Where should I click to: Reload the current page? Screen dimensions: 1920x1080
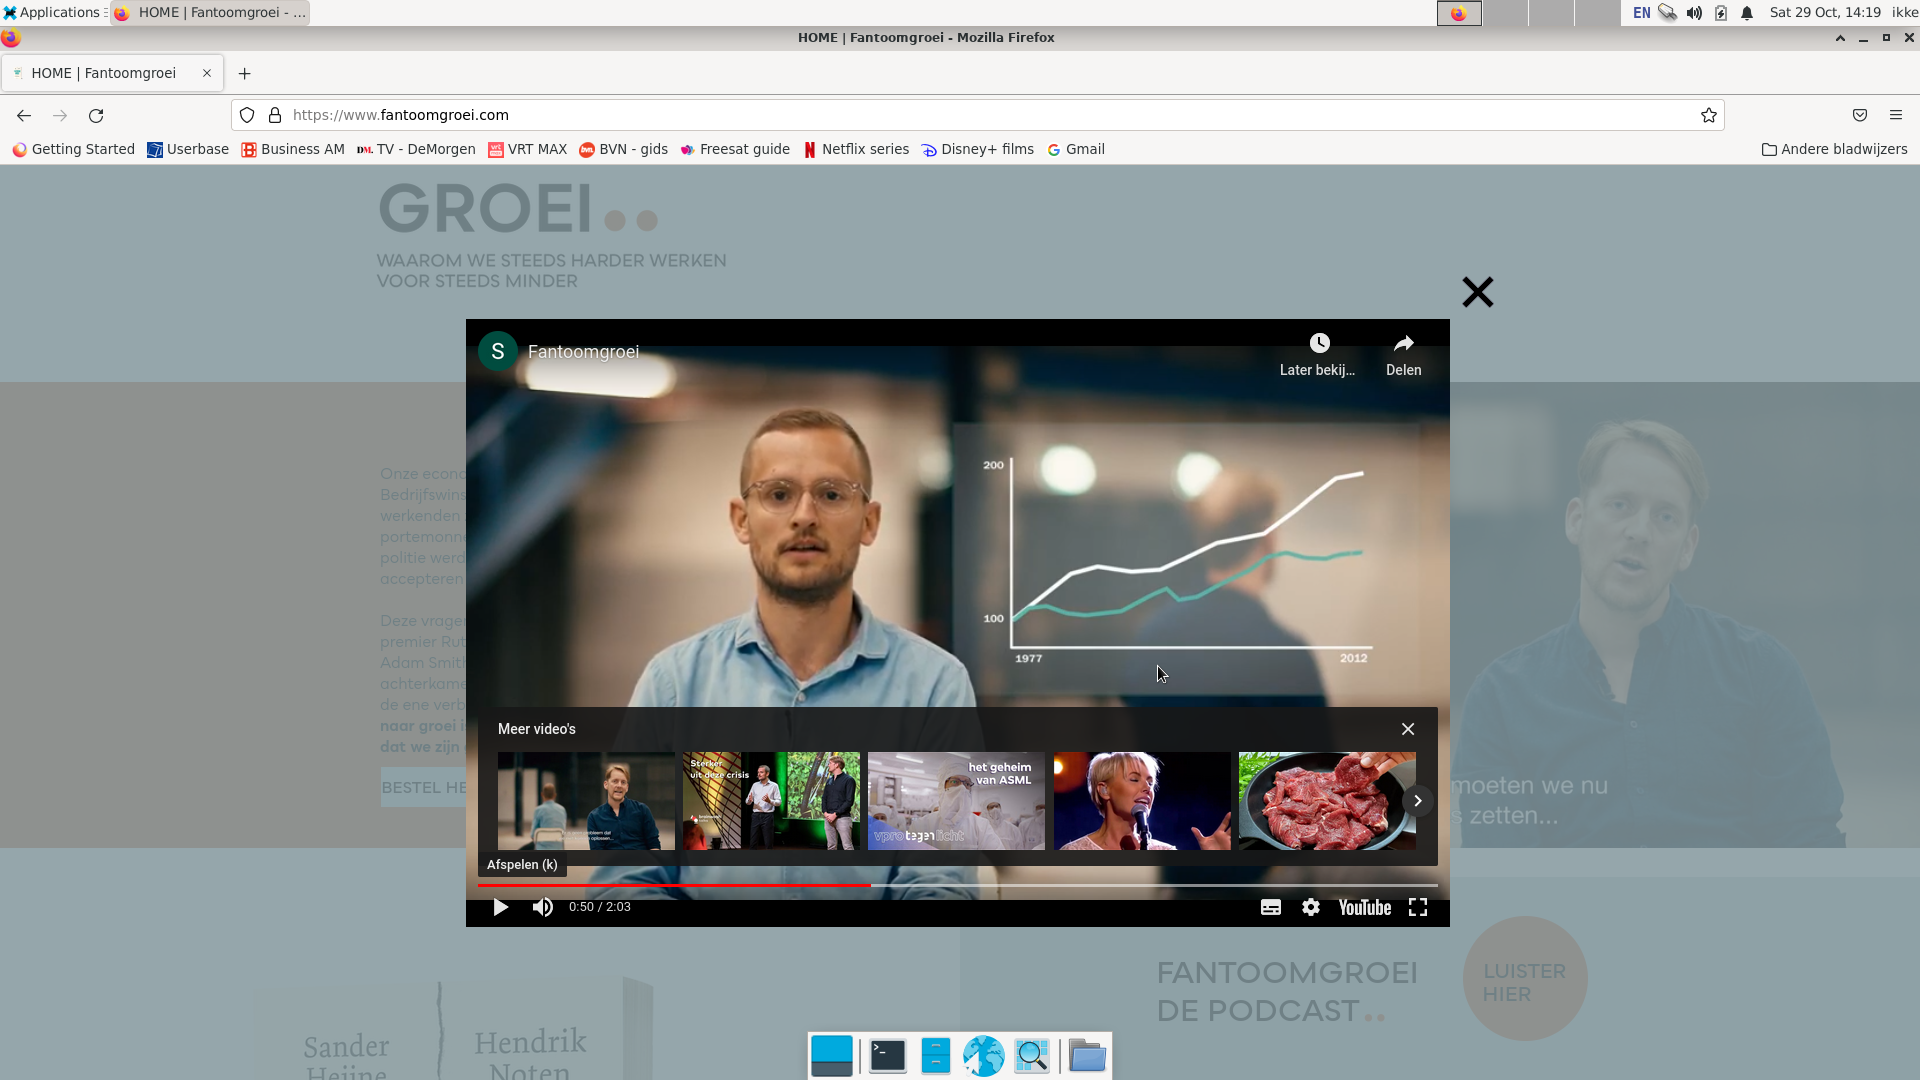click(x=96, y=115)
